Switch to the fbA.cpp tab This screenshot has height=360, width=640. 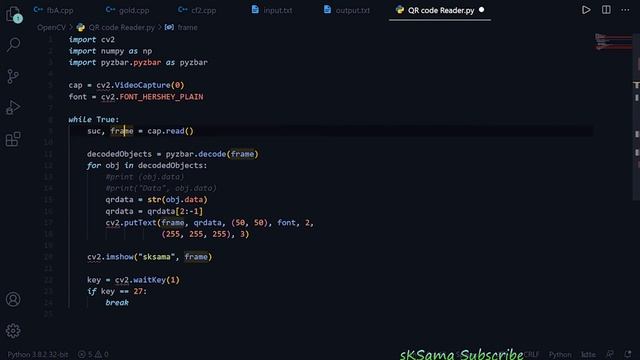point(53,10)
